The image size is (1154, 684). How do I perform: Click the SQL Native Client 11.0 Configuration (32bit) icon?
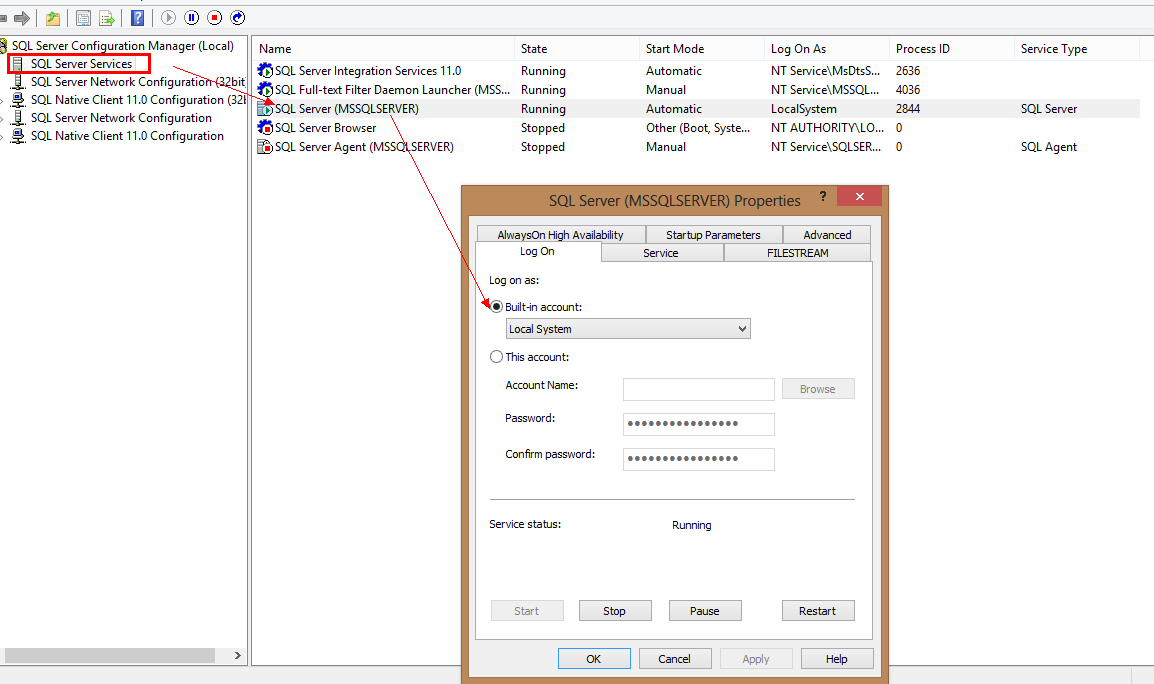pos(18,100)
